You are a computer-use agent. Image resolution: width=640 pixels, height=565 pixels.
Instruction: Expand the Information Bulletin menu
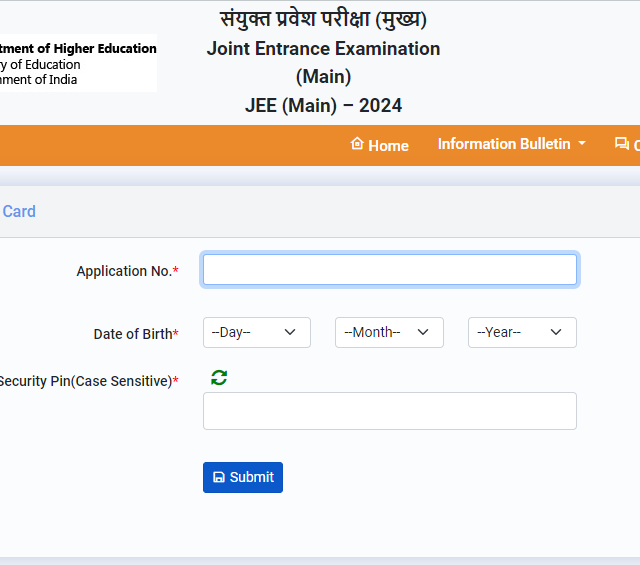[x=504, y=144]
